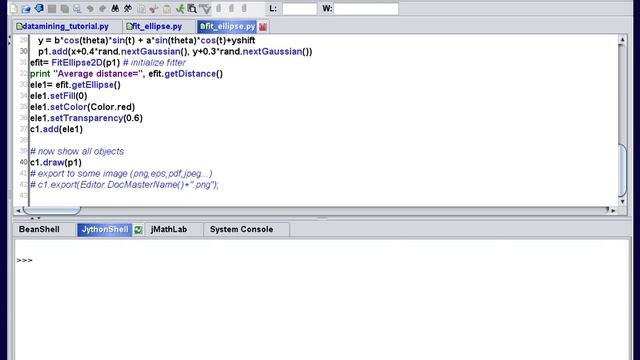
Task: Click the redo arrow icon
Action: (x=102, y=8)
